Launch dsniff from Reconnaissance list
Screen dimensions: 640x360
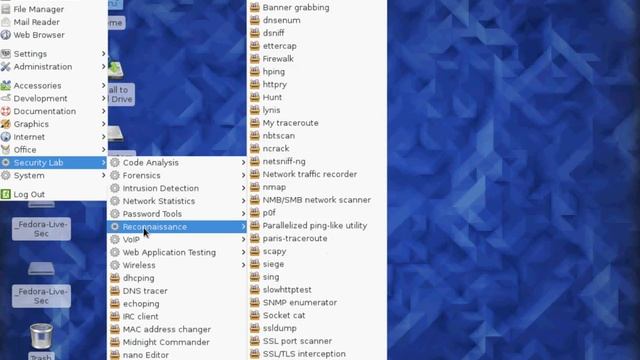[x=317, y=33]
